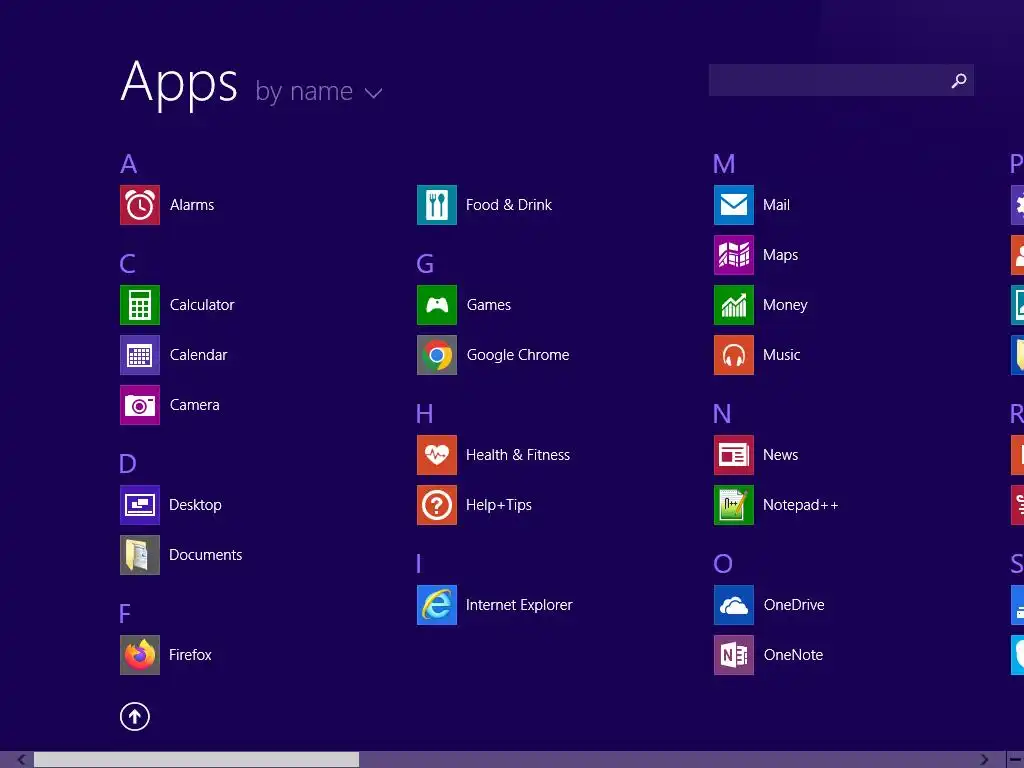1024x768 pixels.
Task: Click the horizontal scrollbar right arrow
Action: coord(984,760)
